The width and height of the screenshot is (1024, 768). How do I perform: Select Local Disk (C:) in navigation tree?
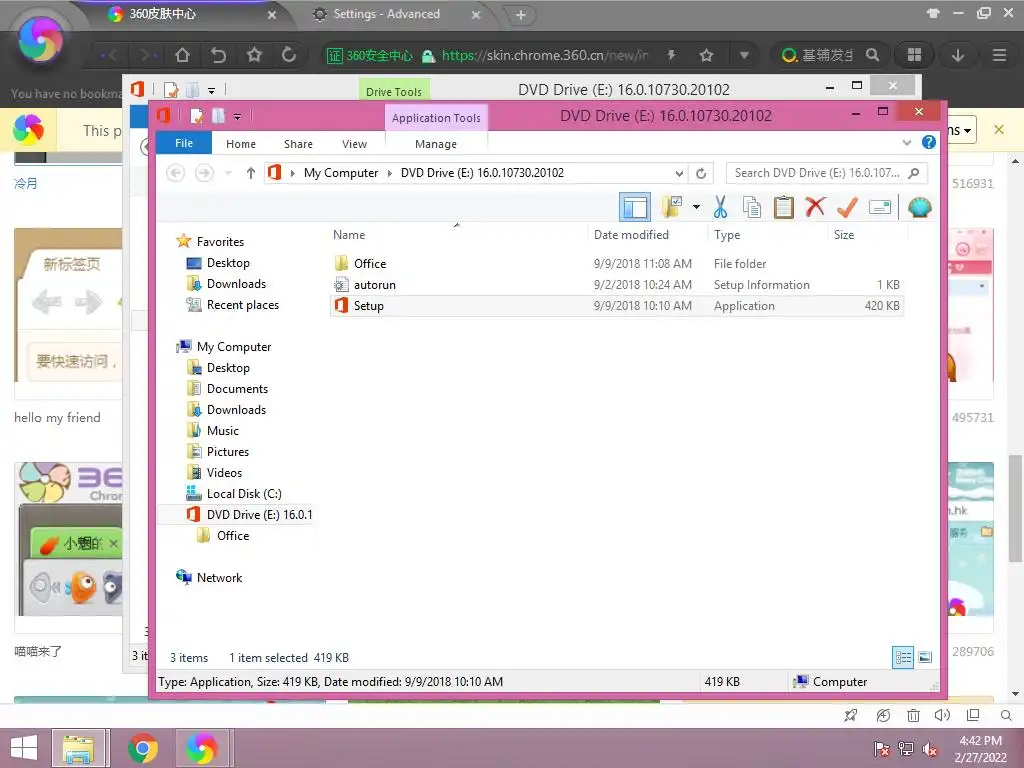pyautogui.click(x=244, y=494)
